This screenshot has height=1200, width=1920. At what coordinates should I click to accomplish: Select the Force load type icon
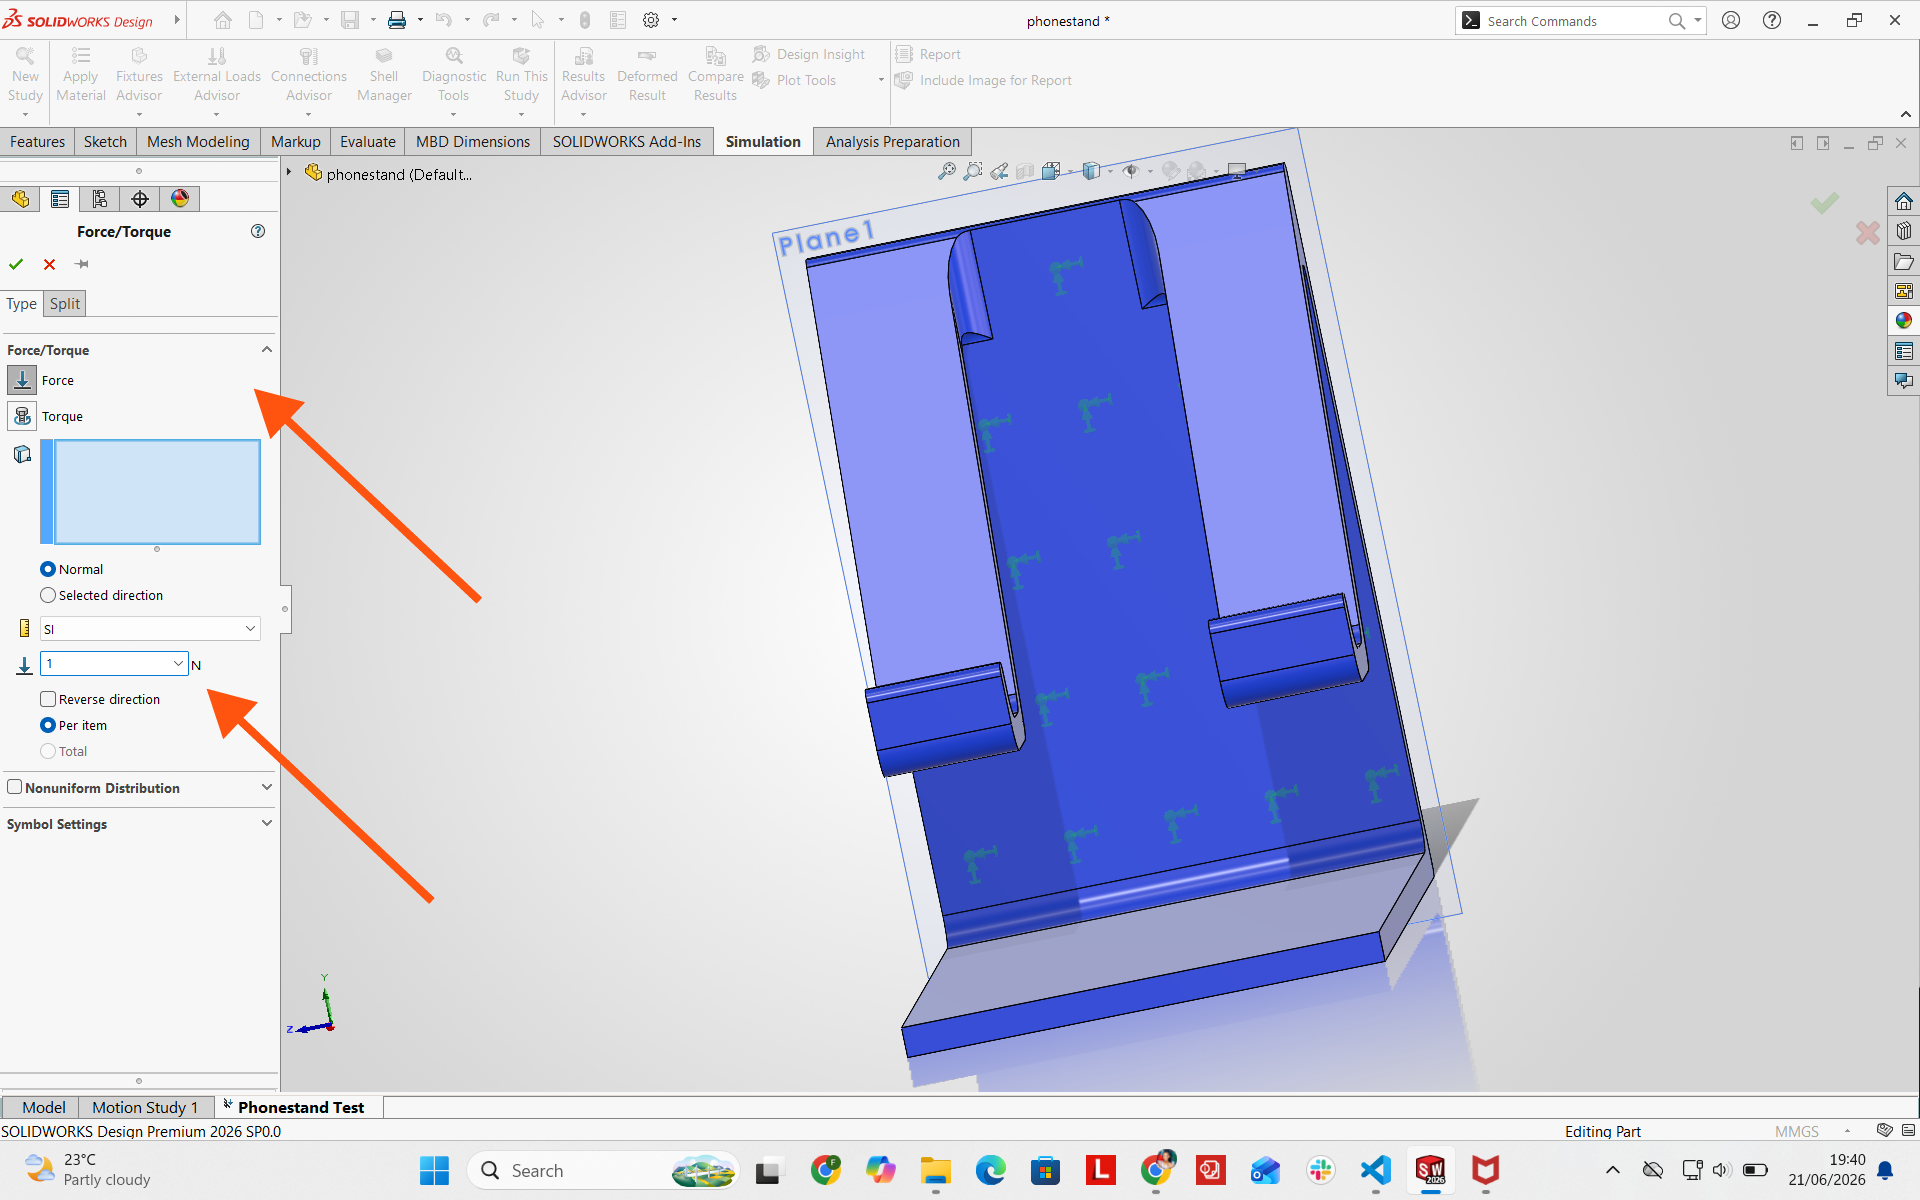point(22,380)
